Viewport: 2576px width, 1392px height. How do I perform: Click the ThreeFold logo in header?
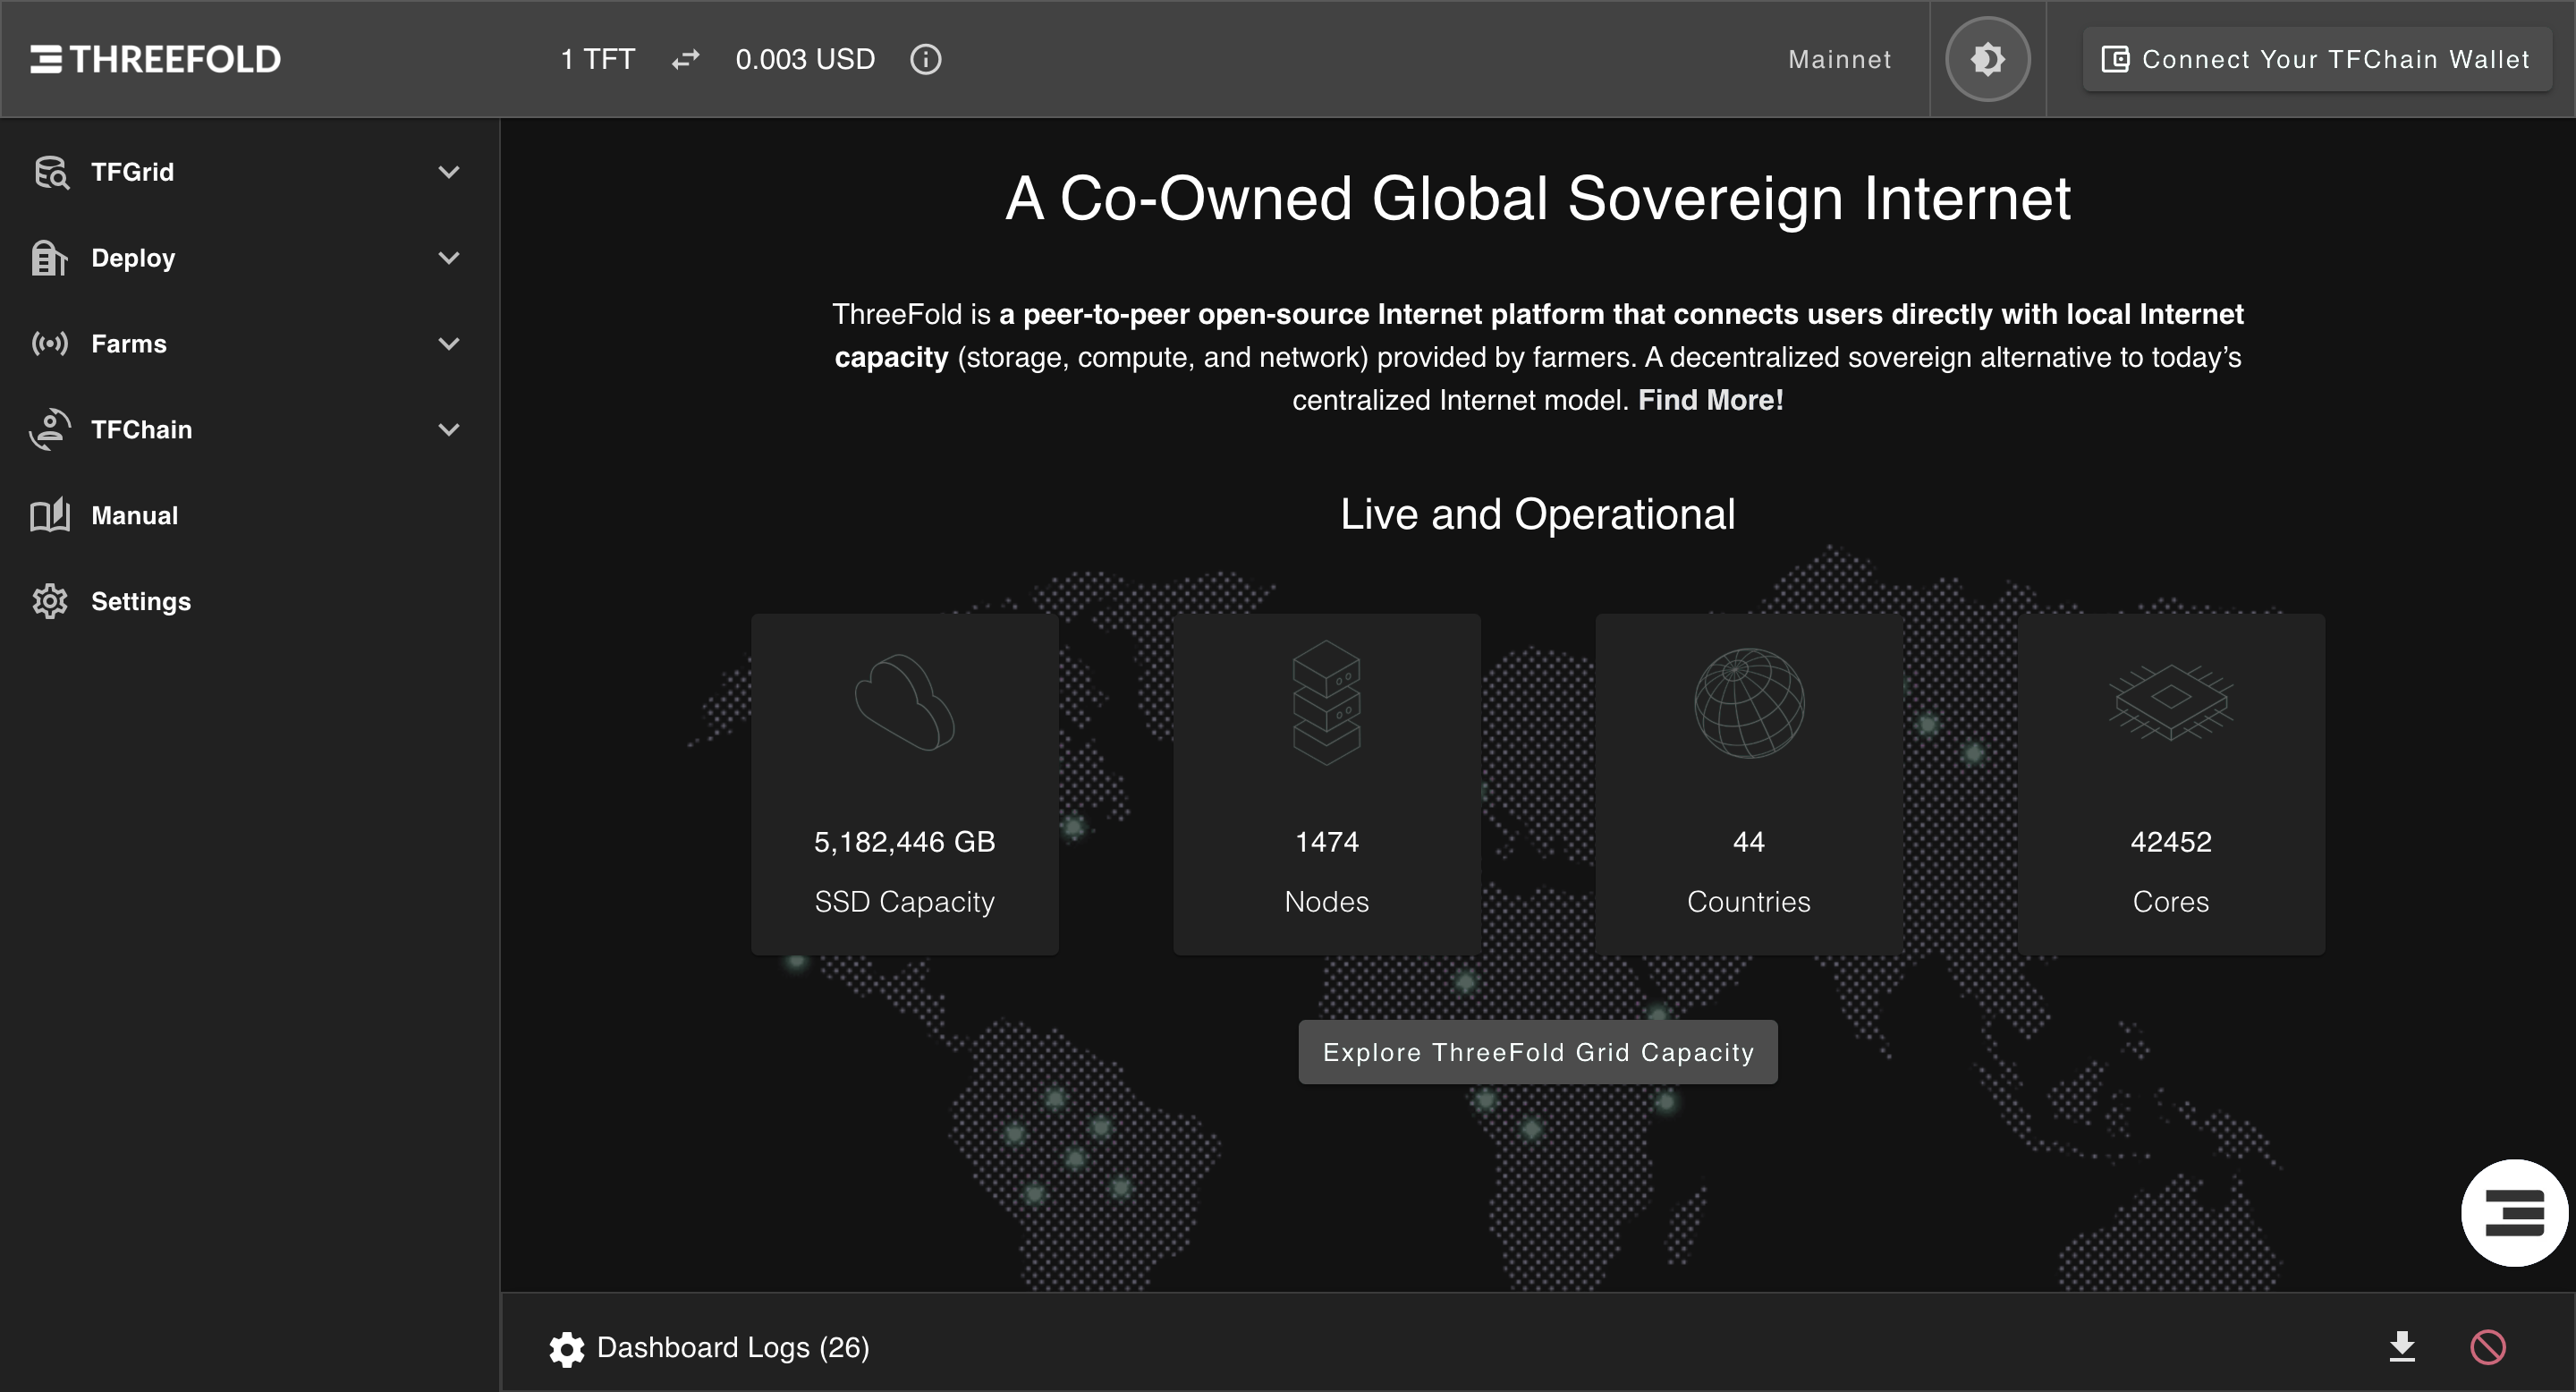pyautogui.click(x=156, y=59)
